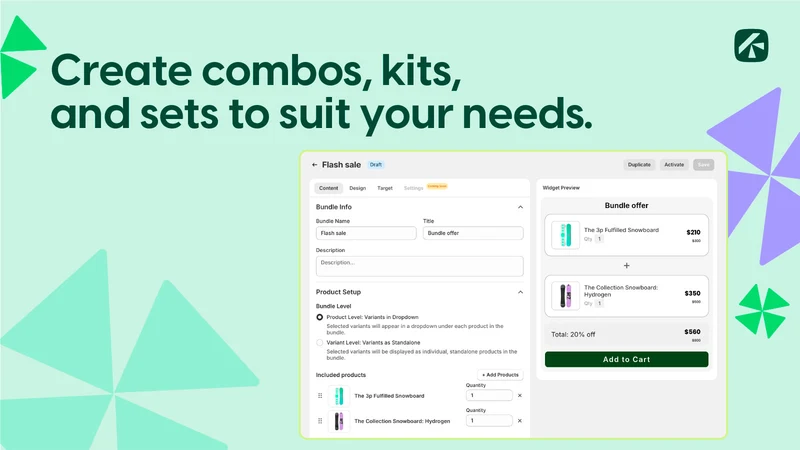The width and height of the screenshot is (800, 450).
Task: Click the Add Products button
Action: click(x=500, y=375)
